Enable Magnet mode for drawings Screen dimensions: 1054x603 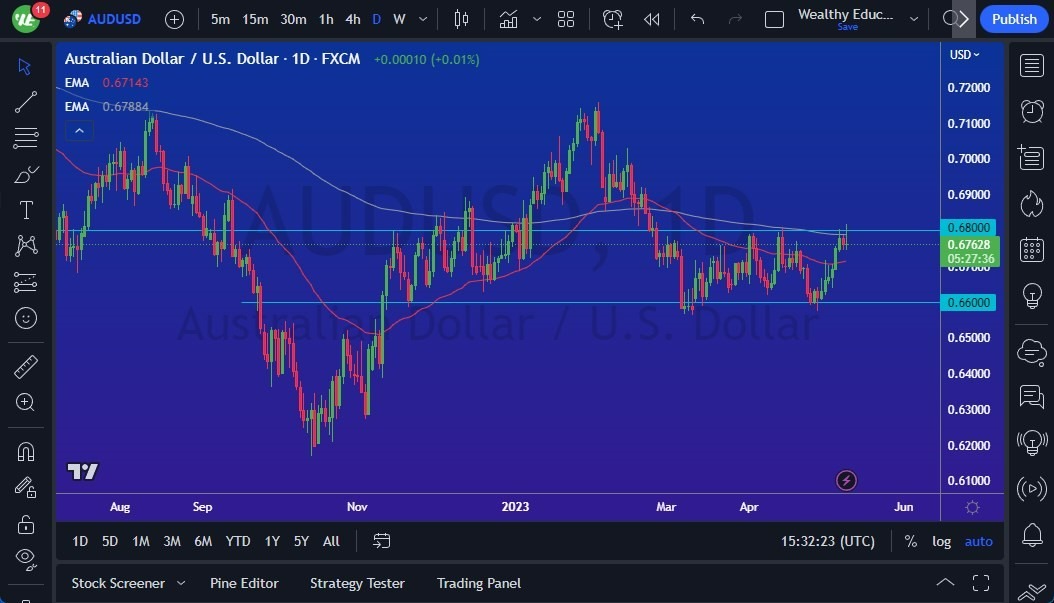[25, 451]
